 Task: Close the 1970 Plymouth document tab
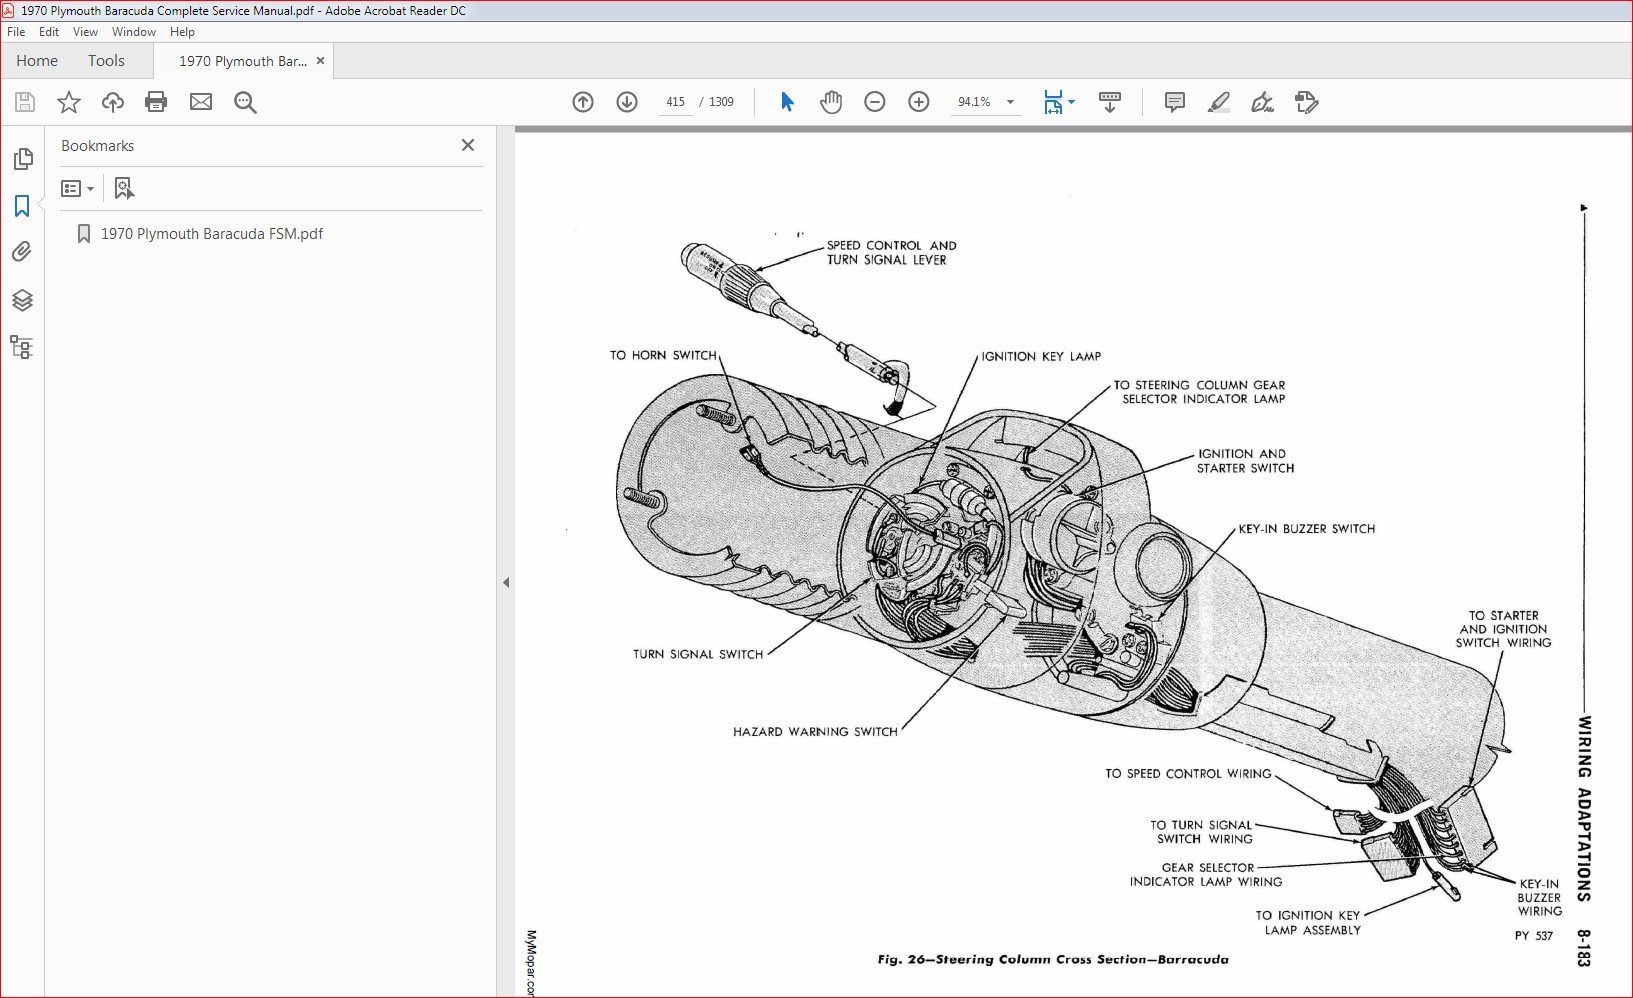320,61
